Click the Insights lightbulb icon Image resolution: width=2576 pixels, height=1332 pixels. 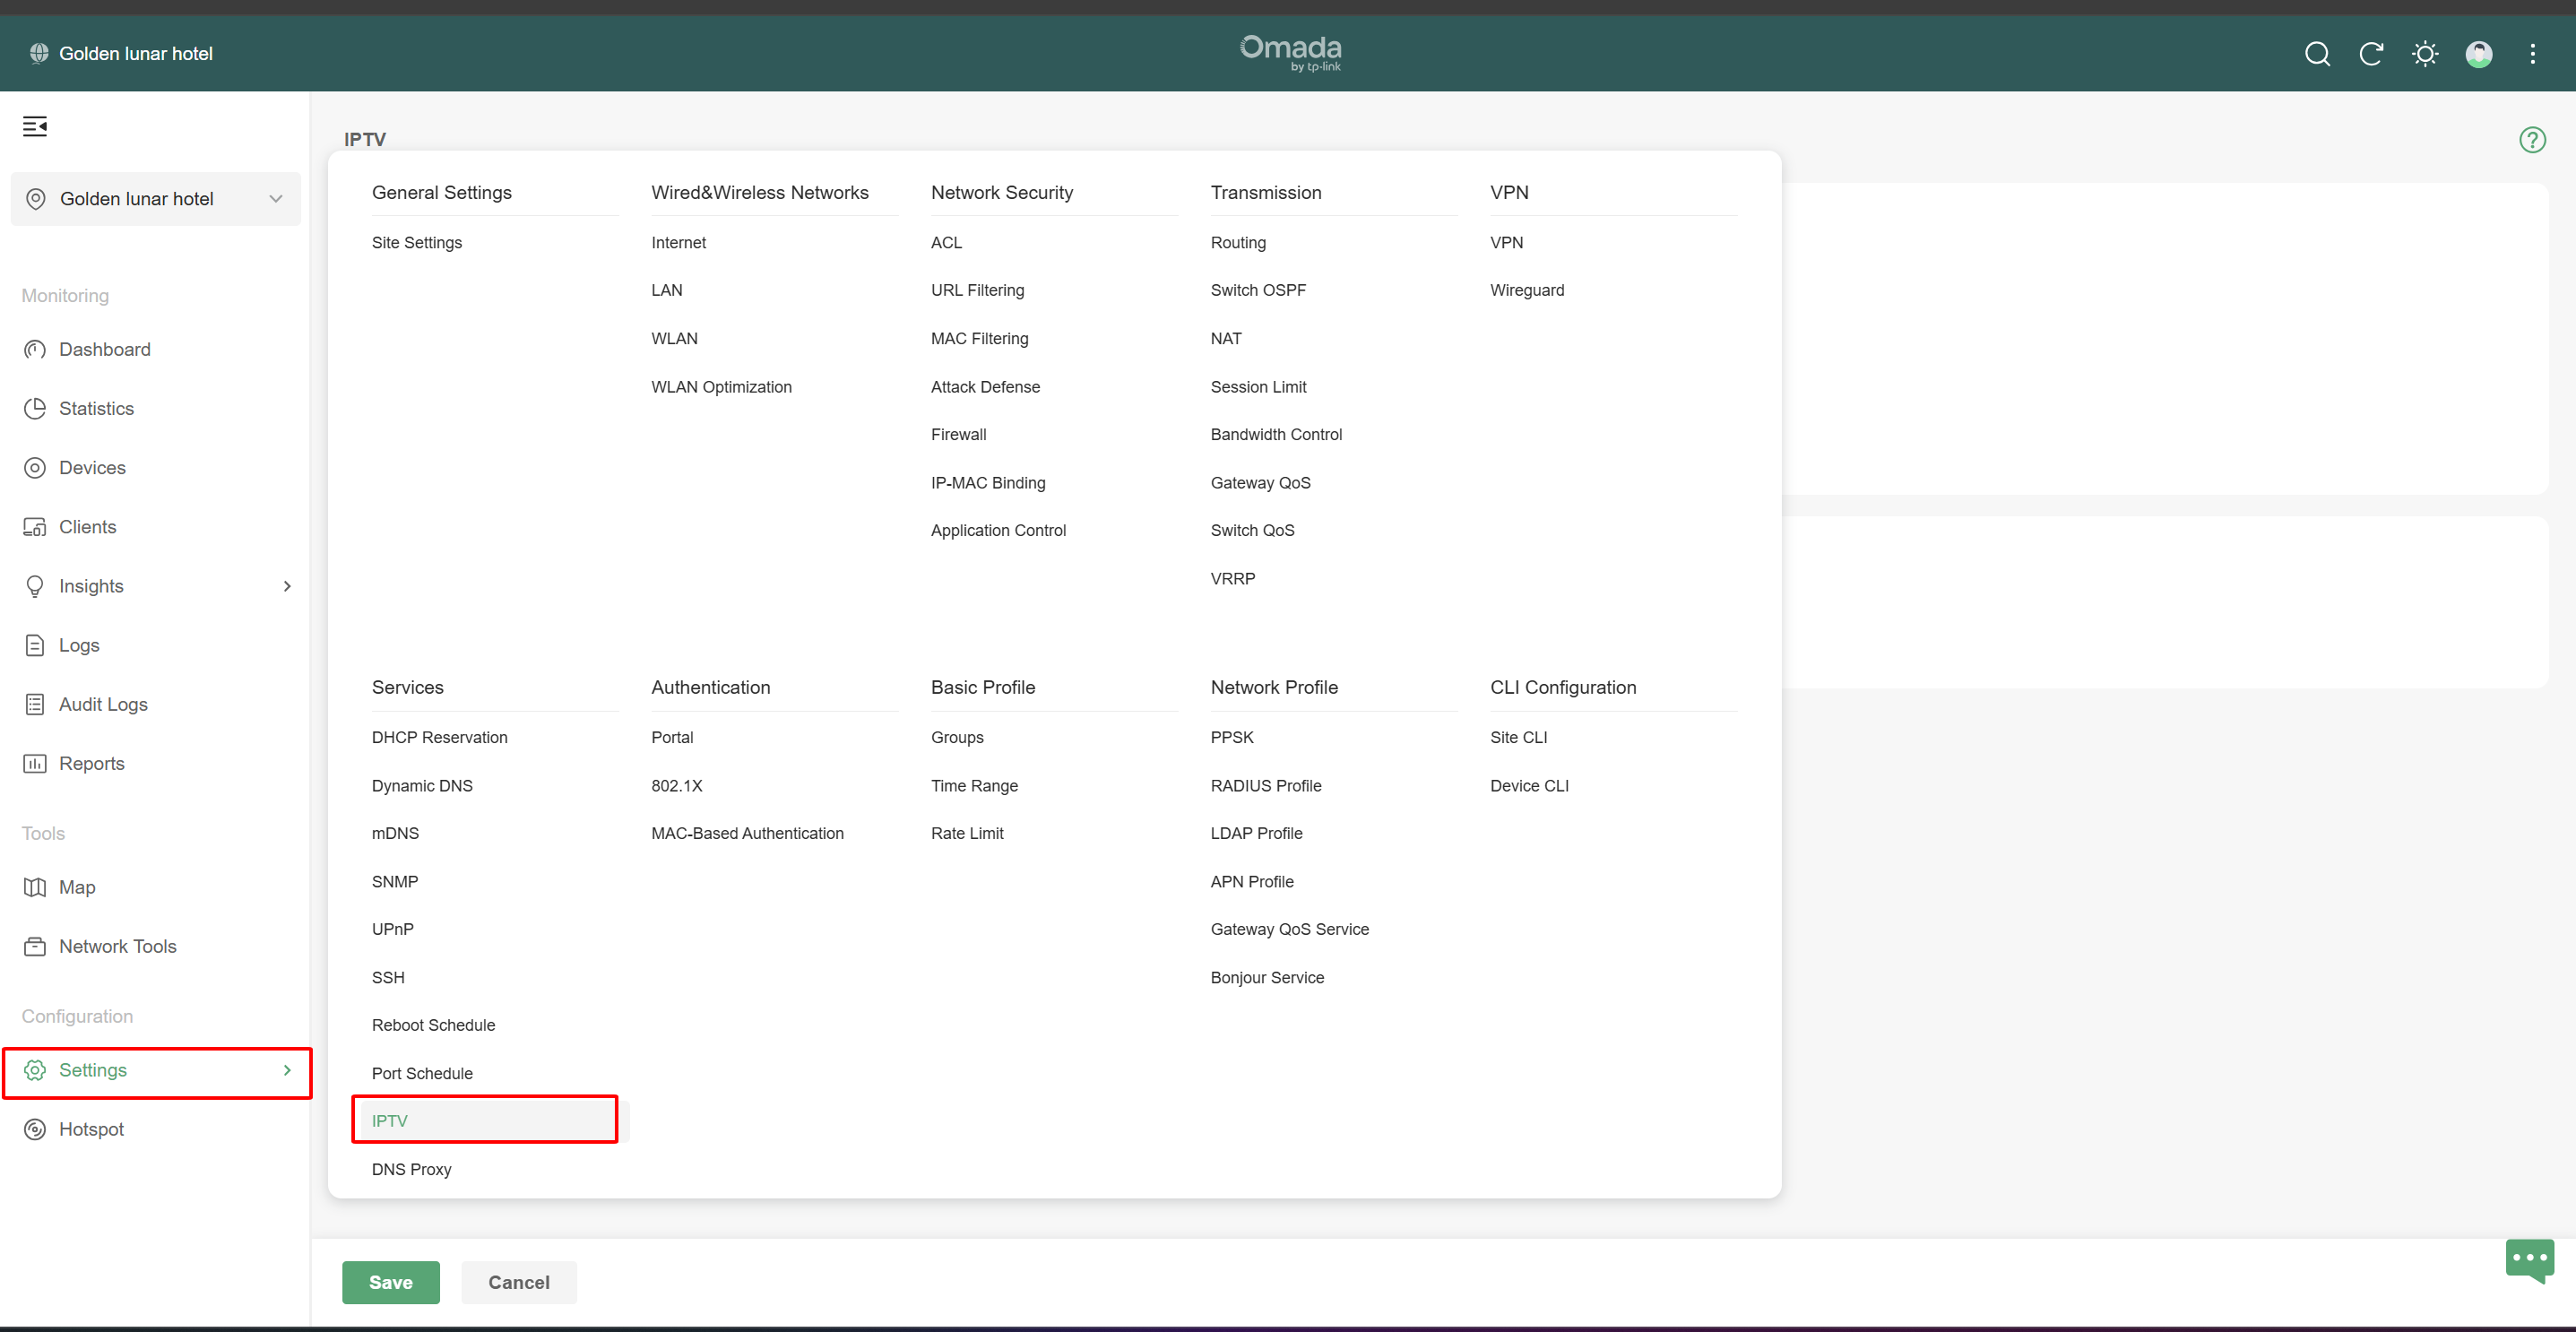35,586
